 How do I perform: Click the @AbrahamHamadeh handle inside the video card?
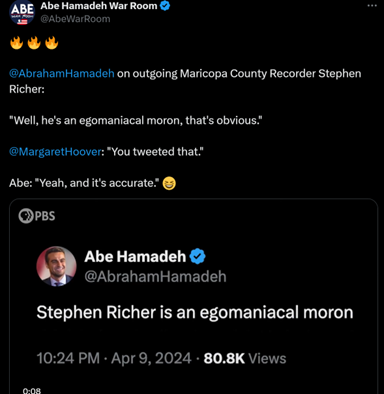tap(155, 277)
